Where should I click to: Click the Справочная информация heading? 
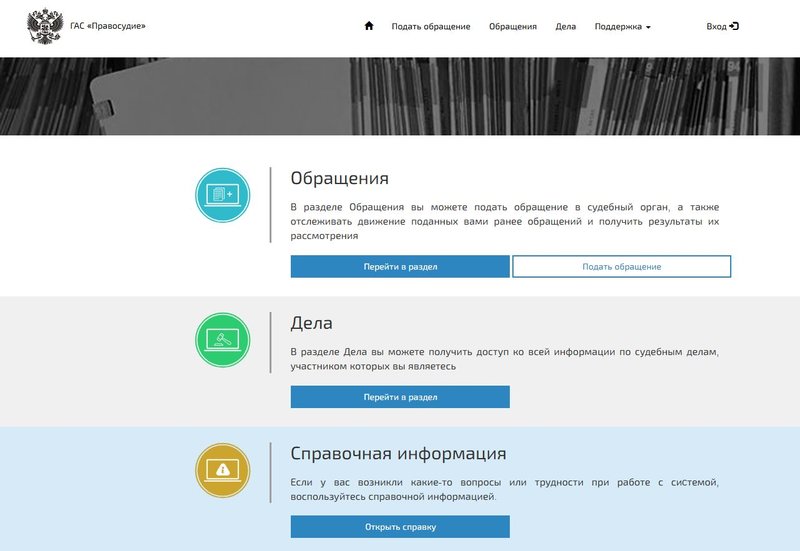click(398, 454)
